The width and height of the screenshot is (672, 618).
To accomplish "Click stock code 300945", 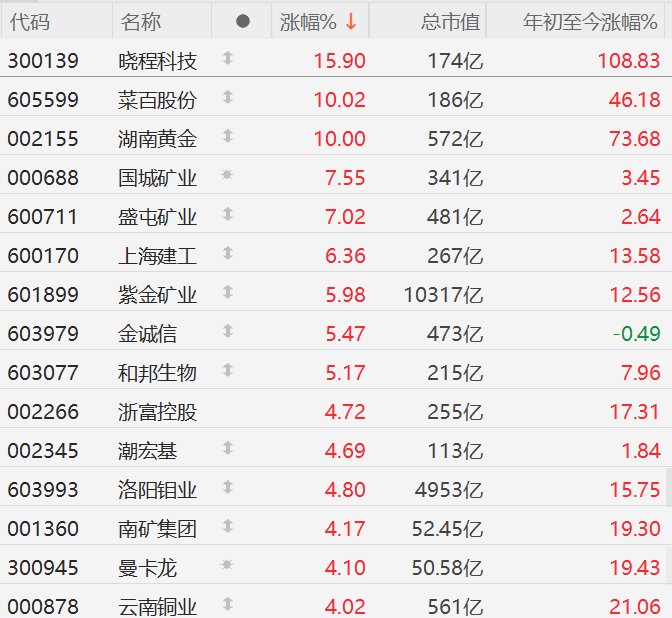I will [43, 568].
